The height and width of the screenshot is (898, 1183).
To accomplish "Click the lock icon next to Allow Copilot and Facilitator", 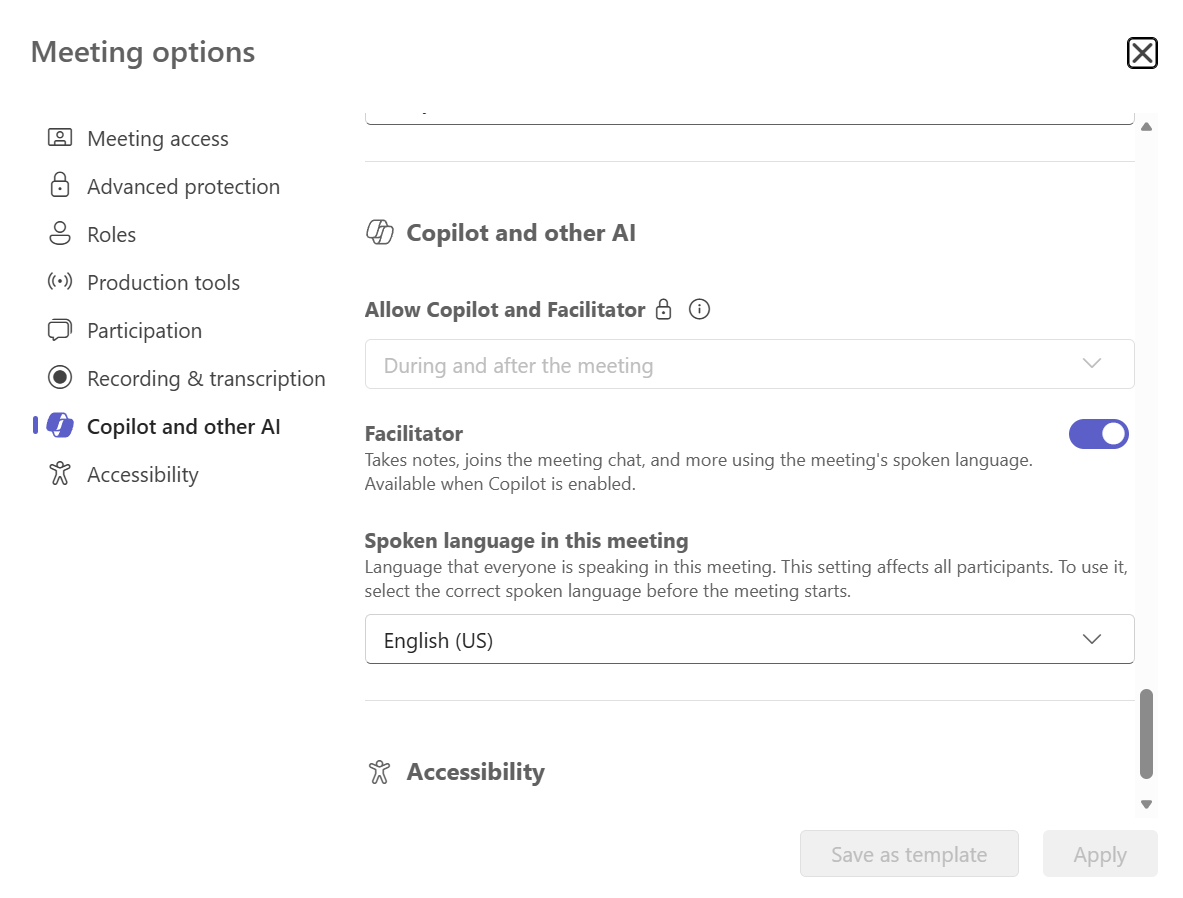I will click(663, 309).
